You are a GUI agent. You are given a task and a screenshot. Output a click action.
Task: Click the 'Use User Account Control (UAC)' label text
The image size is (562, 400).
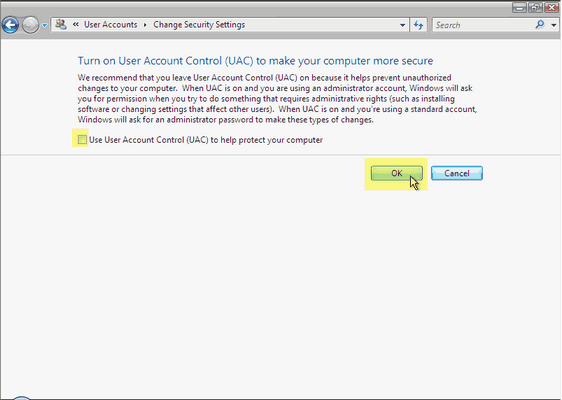pos(206,140)
